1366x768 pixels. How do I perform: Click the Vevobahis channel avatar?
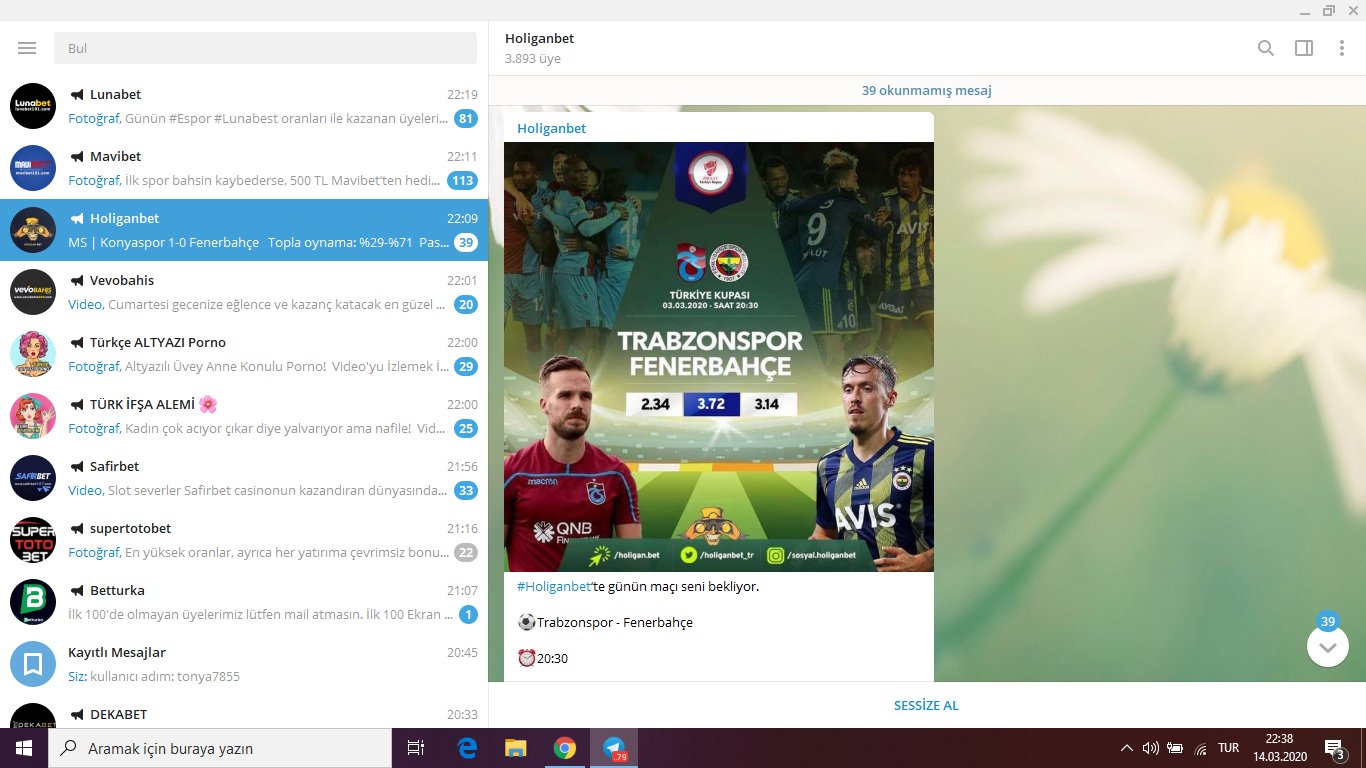click(x=33, y=292)
